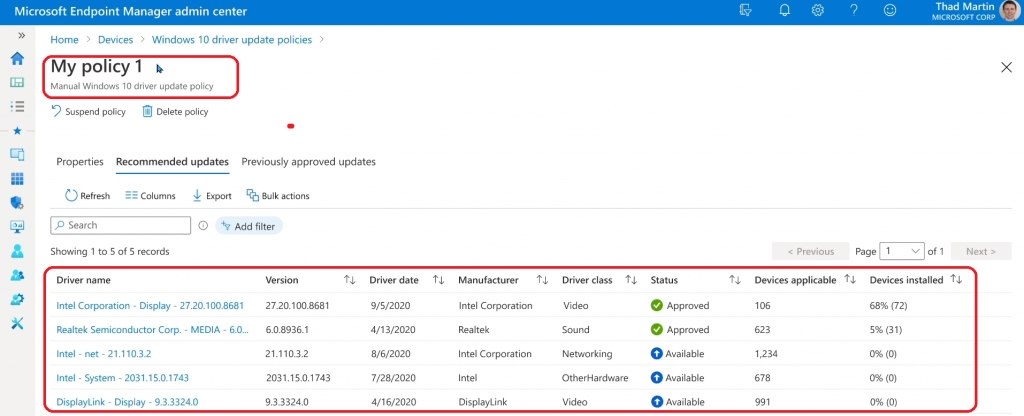Open Intel Corporation - Display - 27.20.100.8681 driver
The width and height of the screenshot is (1024, 416).
coord(150,306)
